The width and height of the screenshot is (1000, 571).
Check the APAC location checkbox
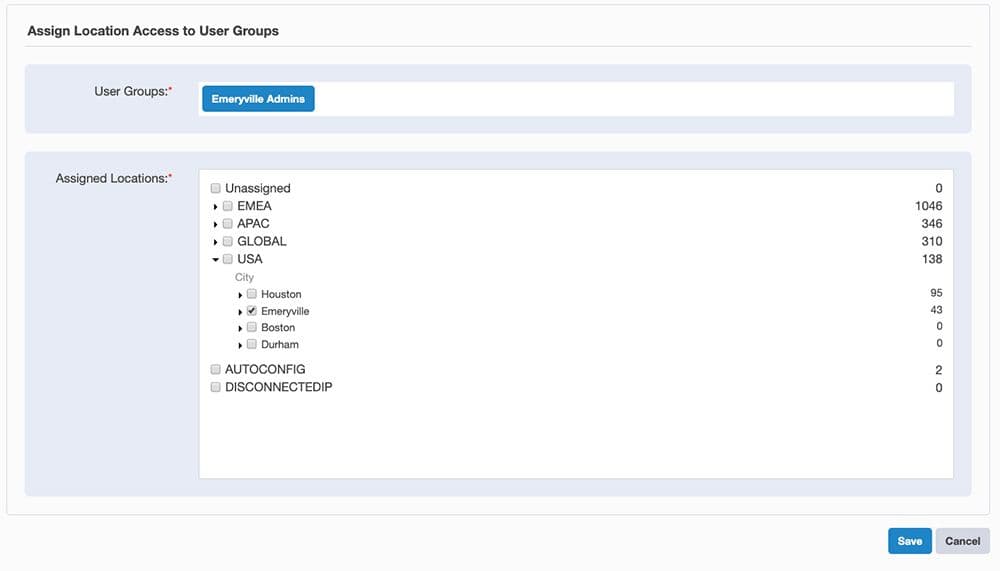pos(228,224)
